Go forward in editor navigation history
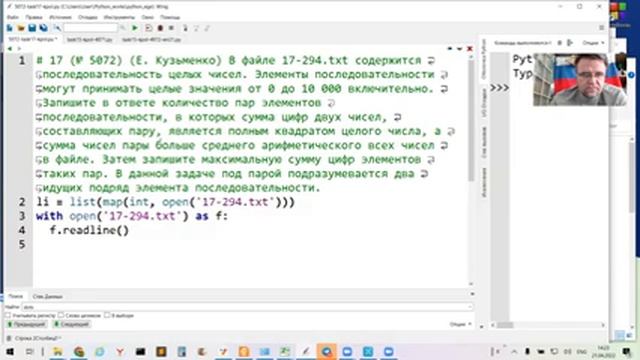 [19, 49]
